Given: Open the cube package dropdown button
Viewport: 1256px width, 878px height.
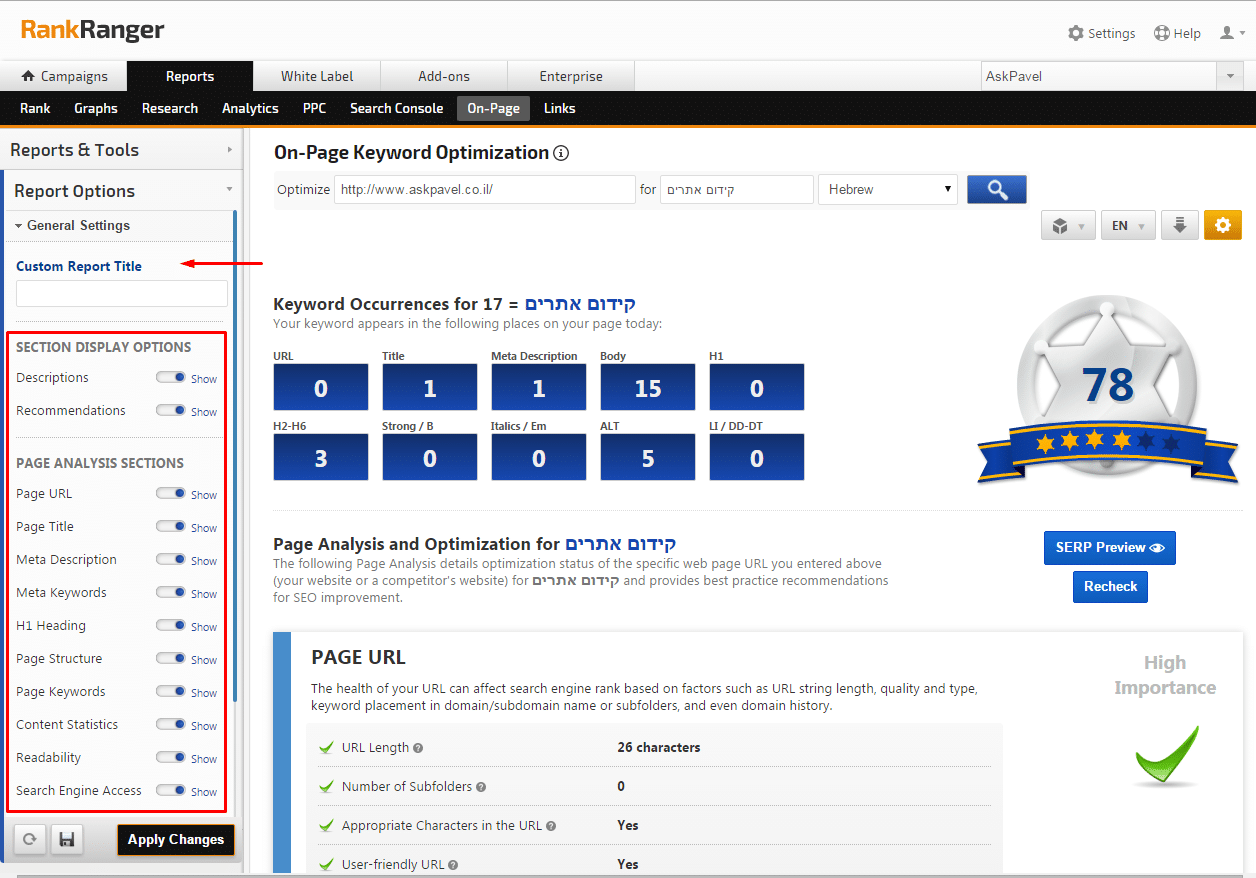Looking at the screenshot, I should [1068, 225].
